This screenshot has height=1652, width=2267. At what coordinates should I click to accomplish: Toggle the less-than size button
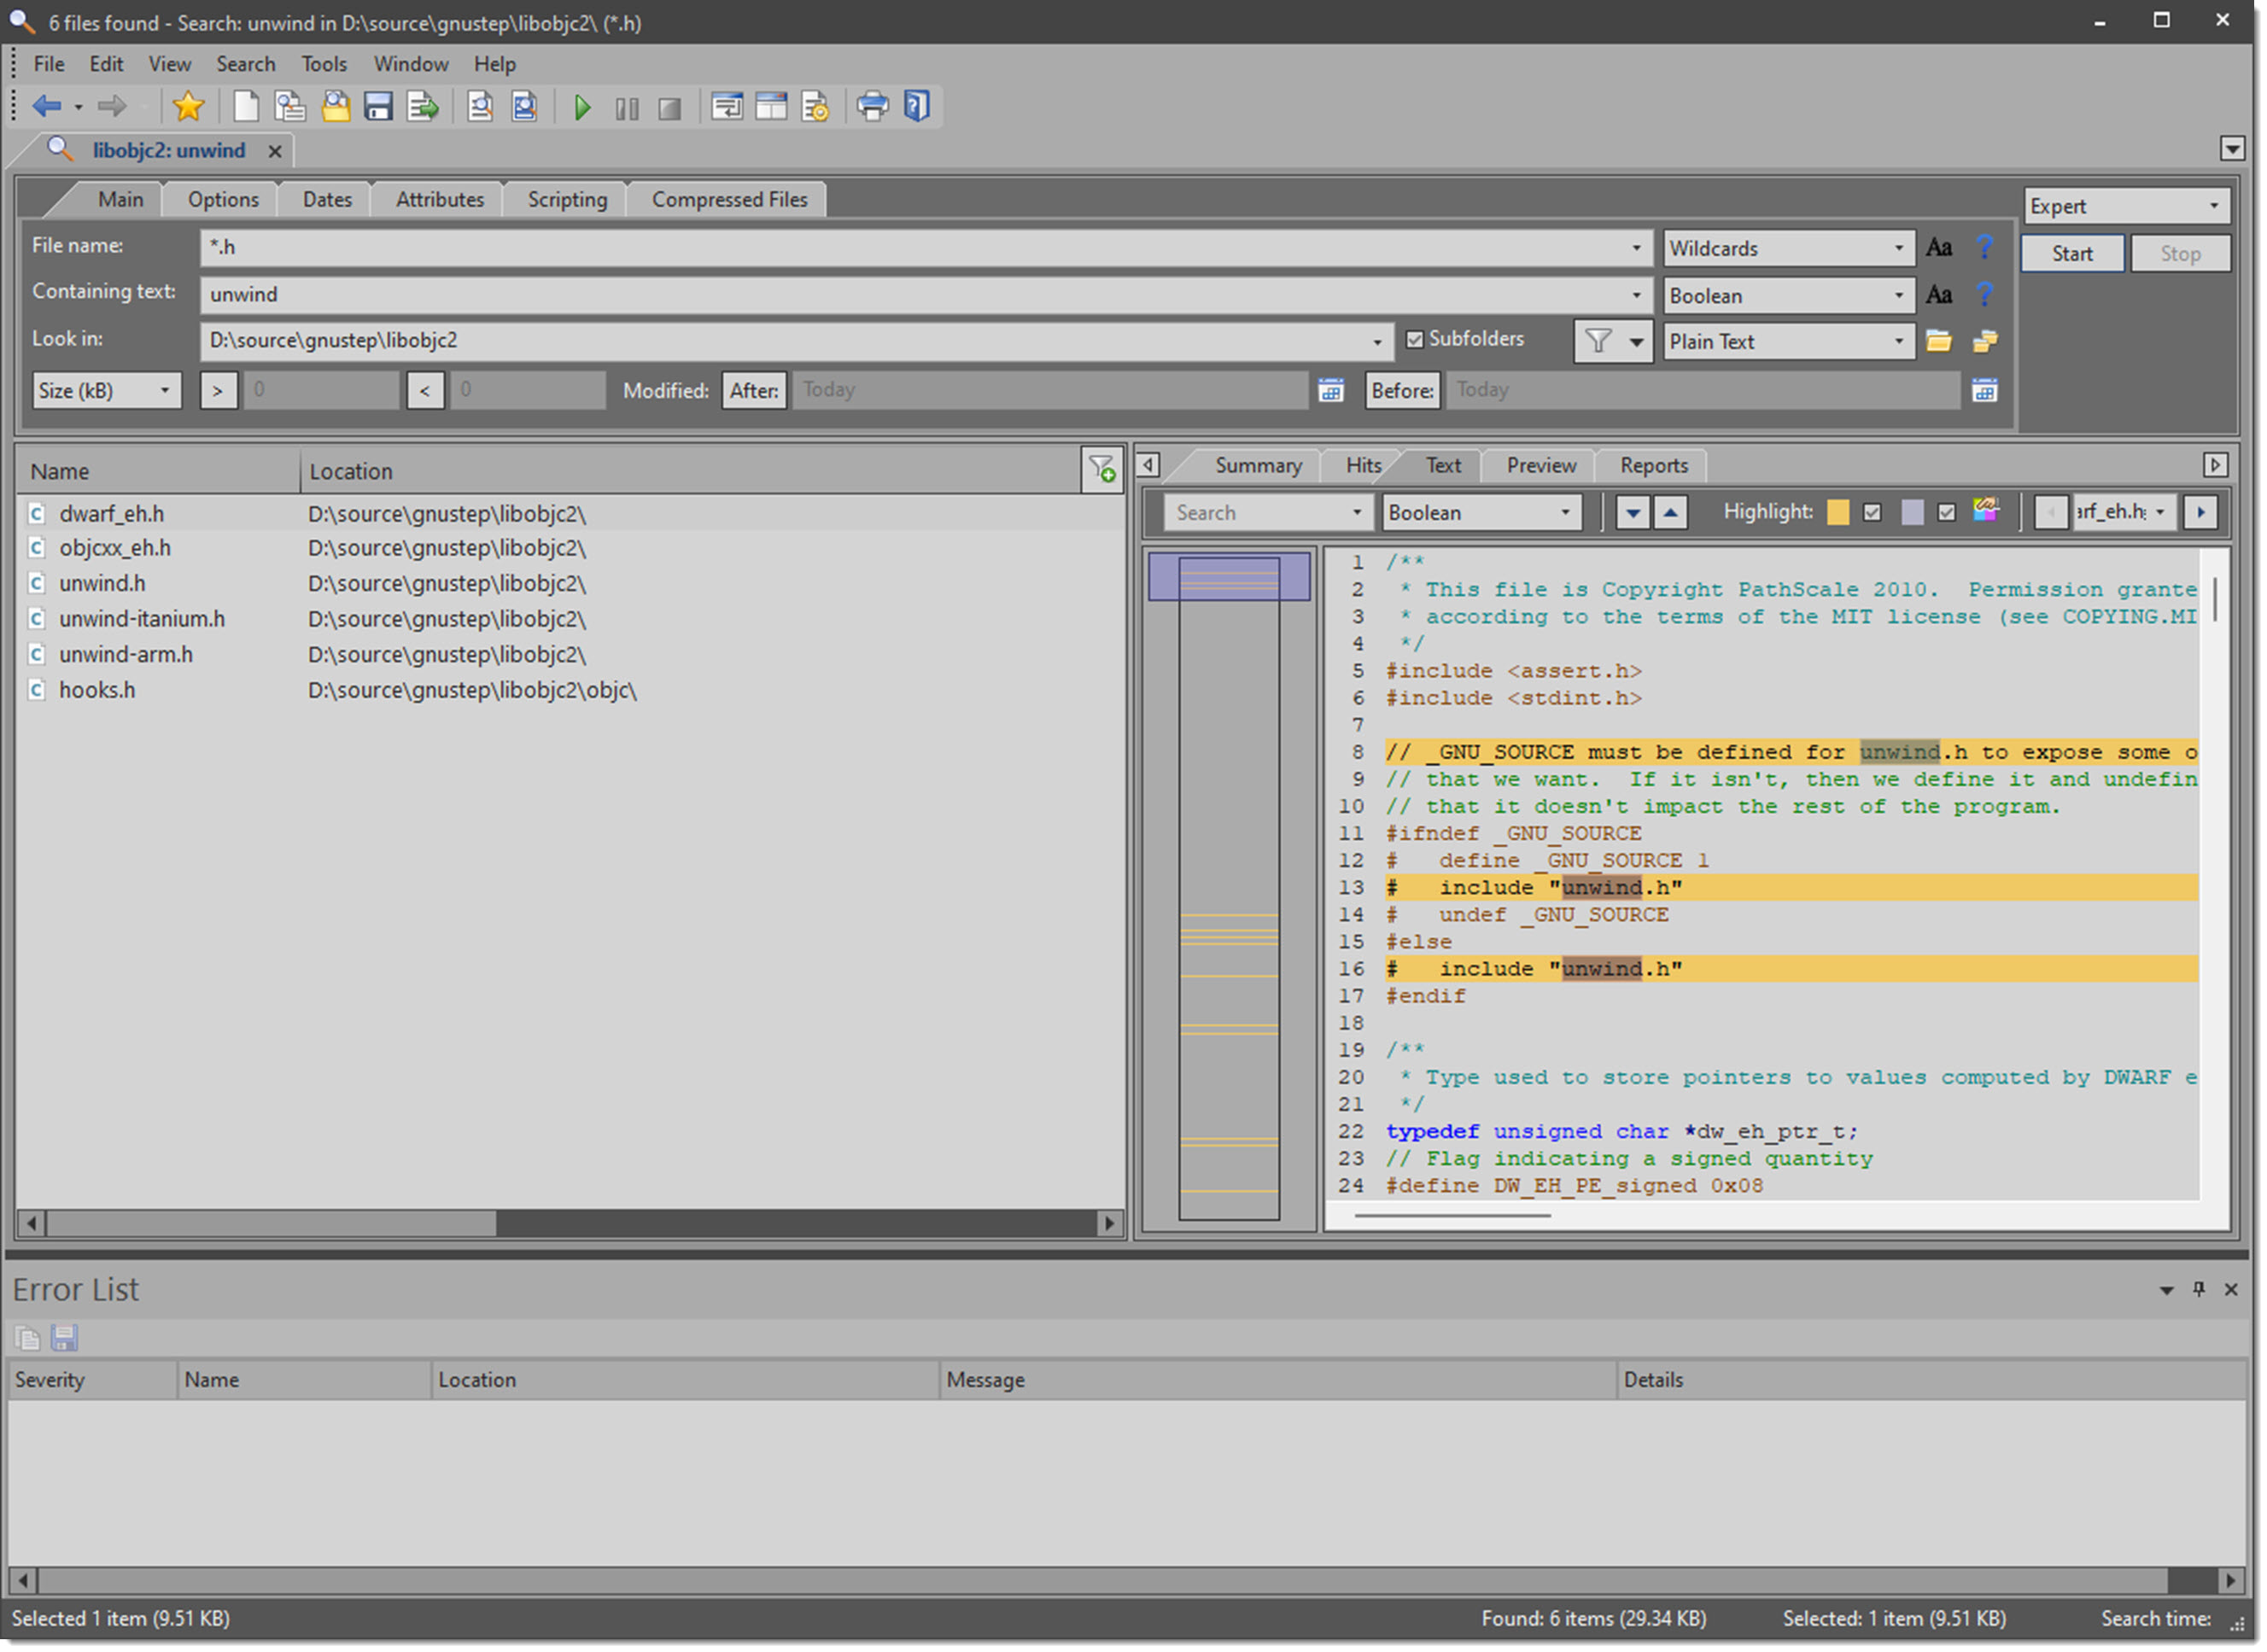425,390
